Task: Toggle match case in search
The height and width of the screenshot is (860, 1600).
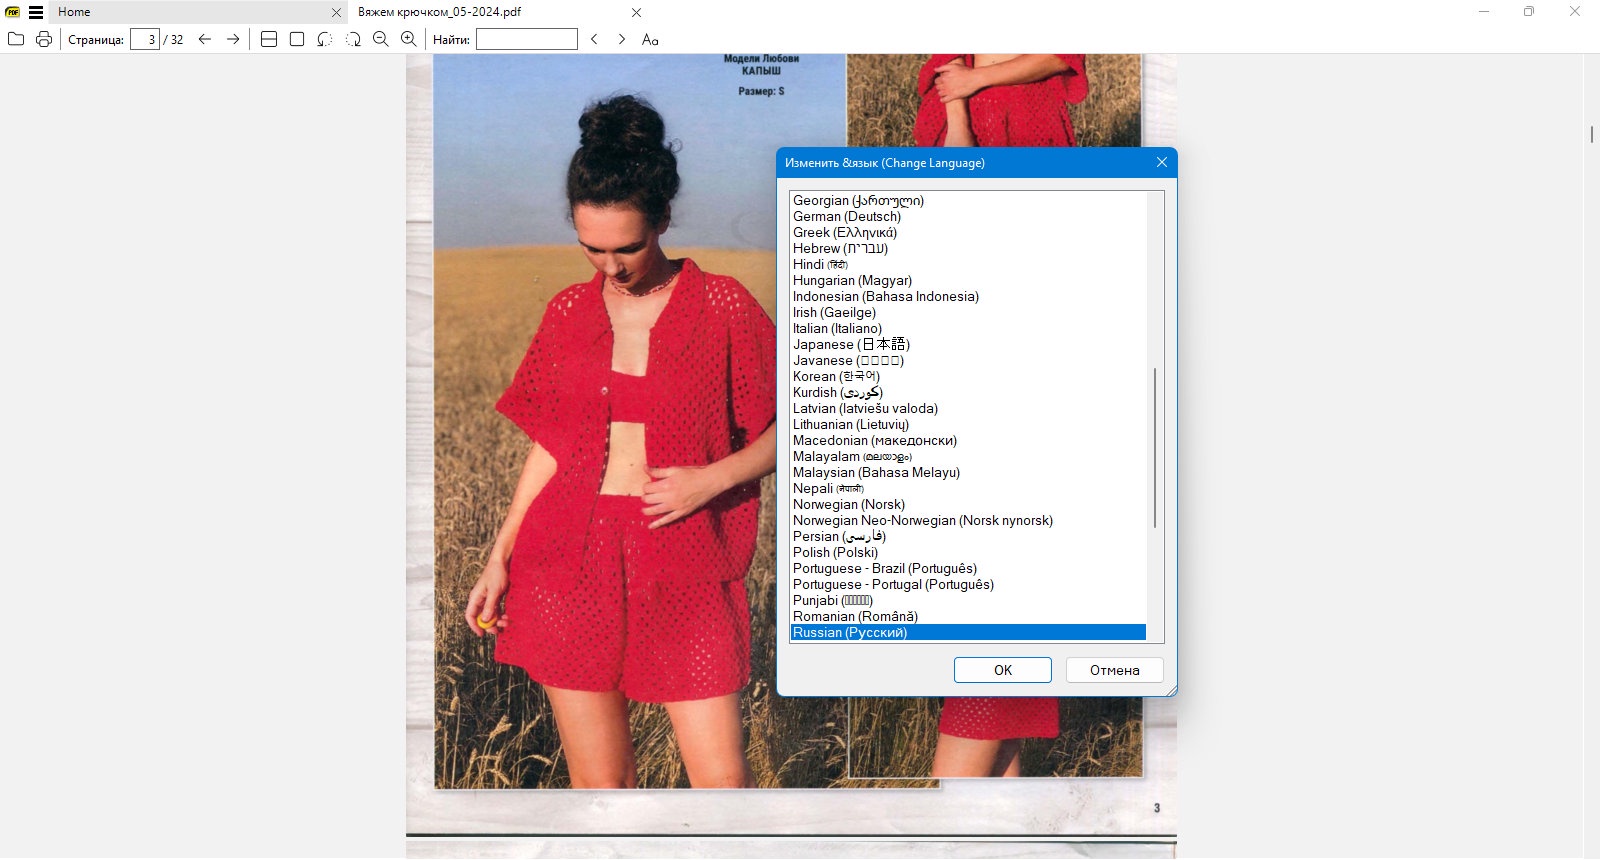Action: (650, 39)
